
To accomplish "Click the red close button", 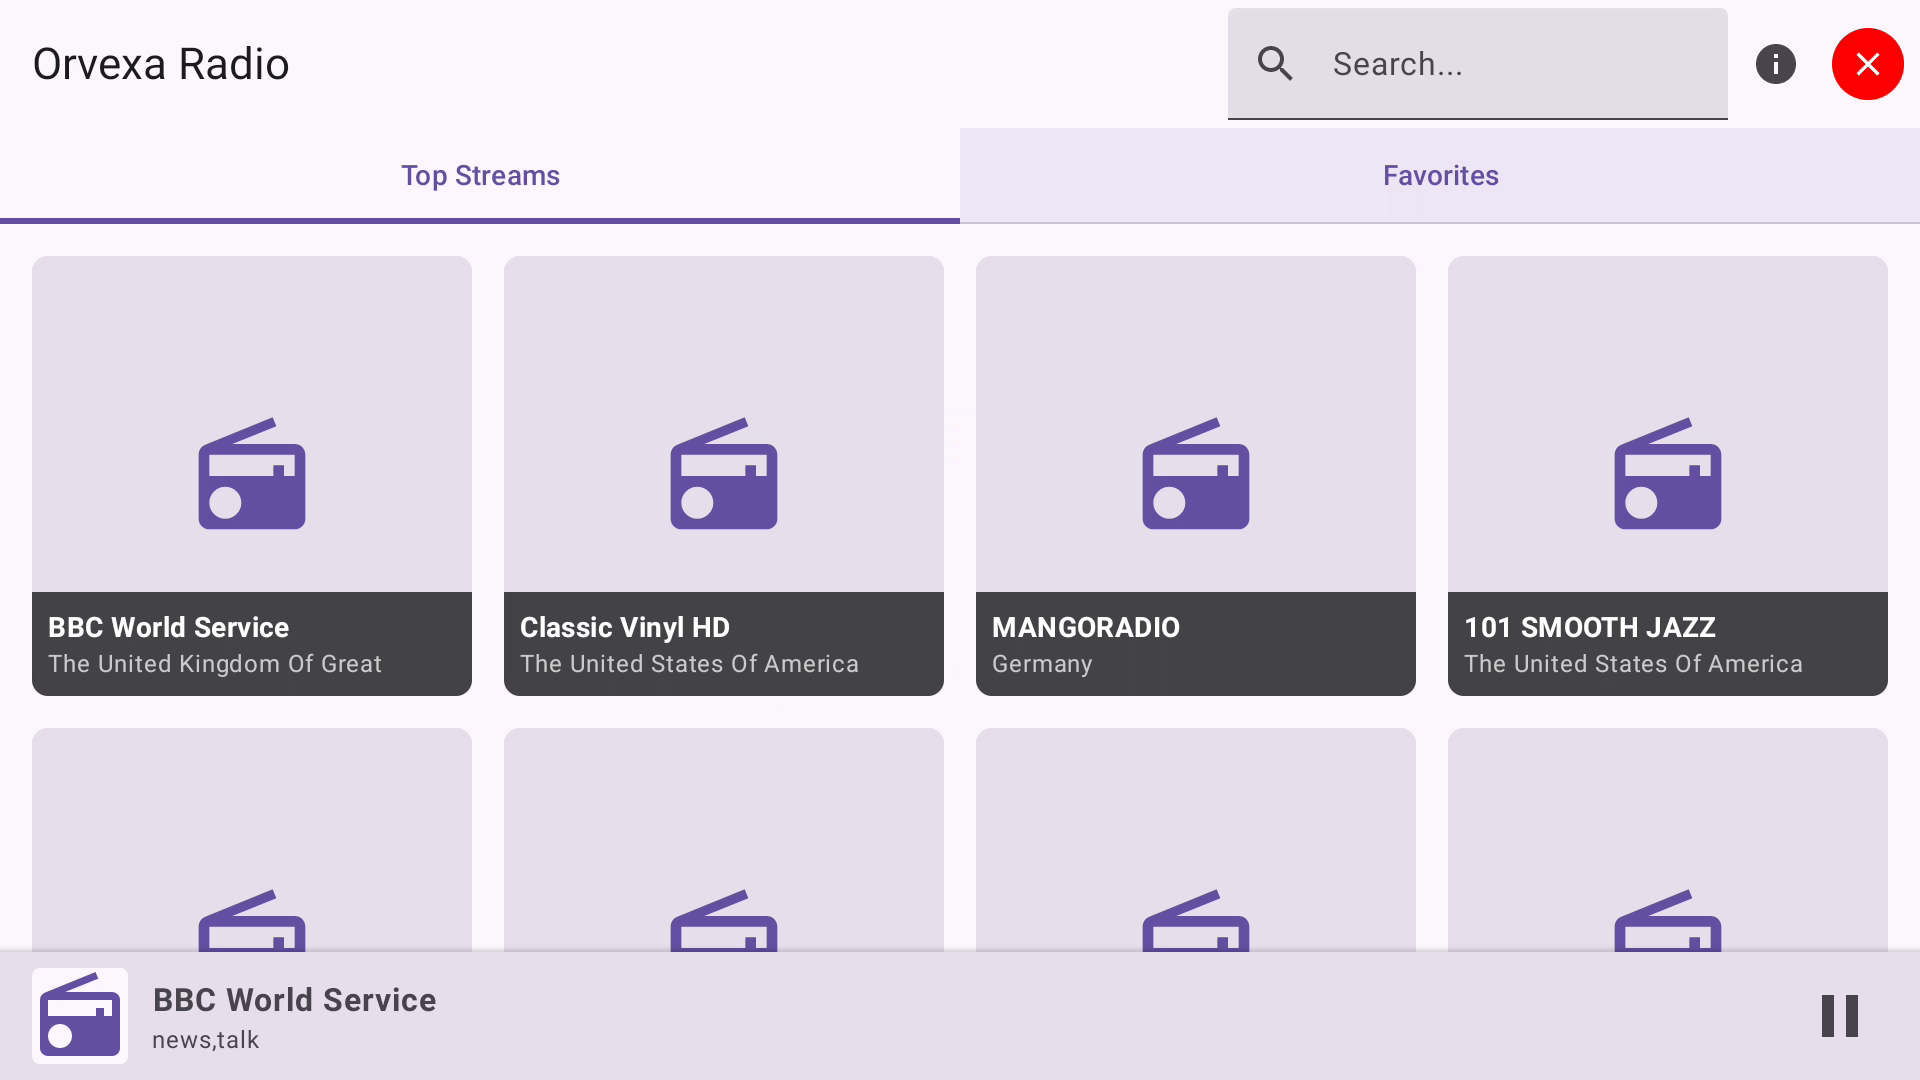I will pyautogui.click(x=1868, y=64).
